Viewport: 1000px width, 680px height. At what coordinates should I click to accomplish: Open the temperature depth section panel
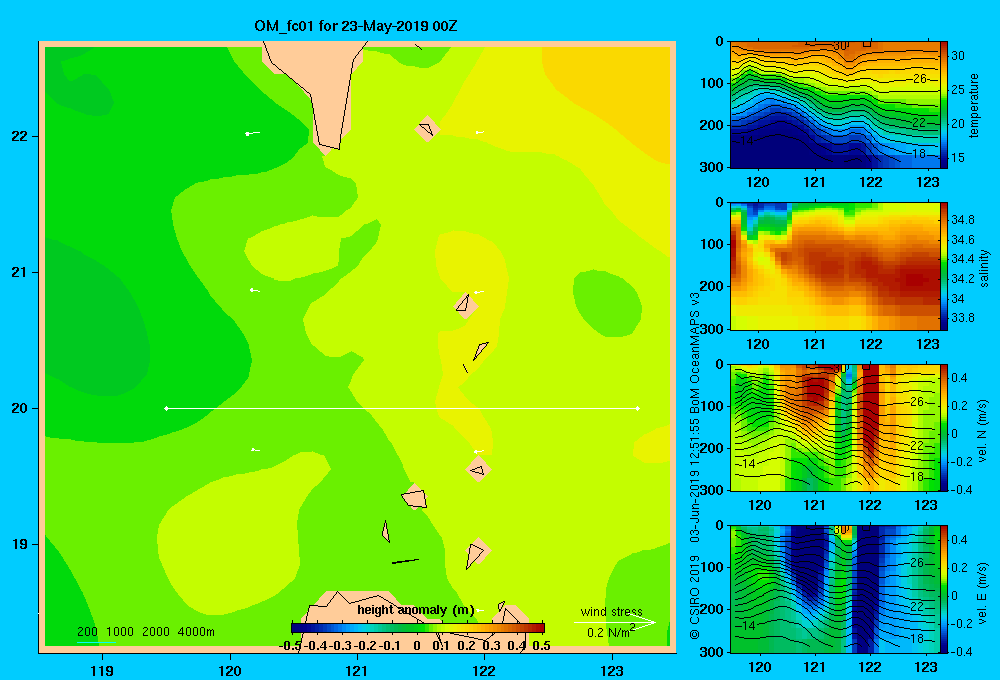click(834, 105)
